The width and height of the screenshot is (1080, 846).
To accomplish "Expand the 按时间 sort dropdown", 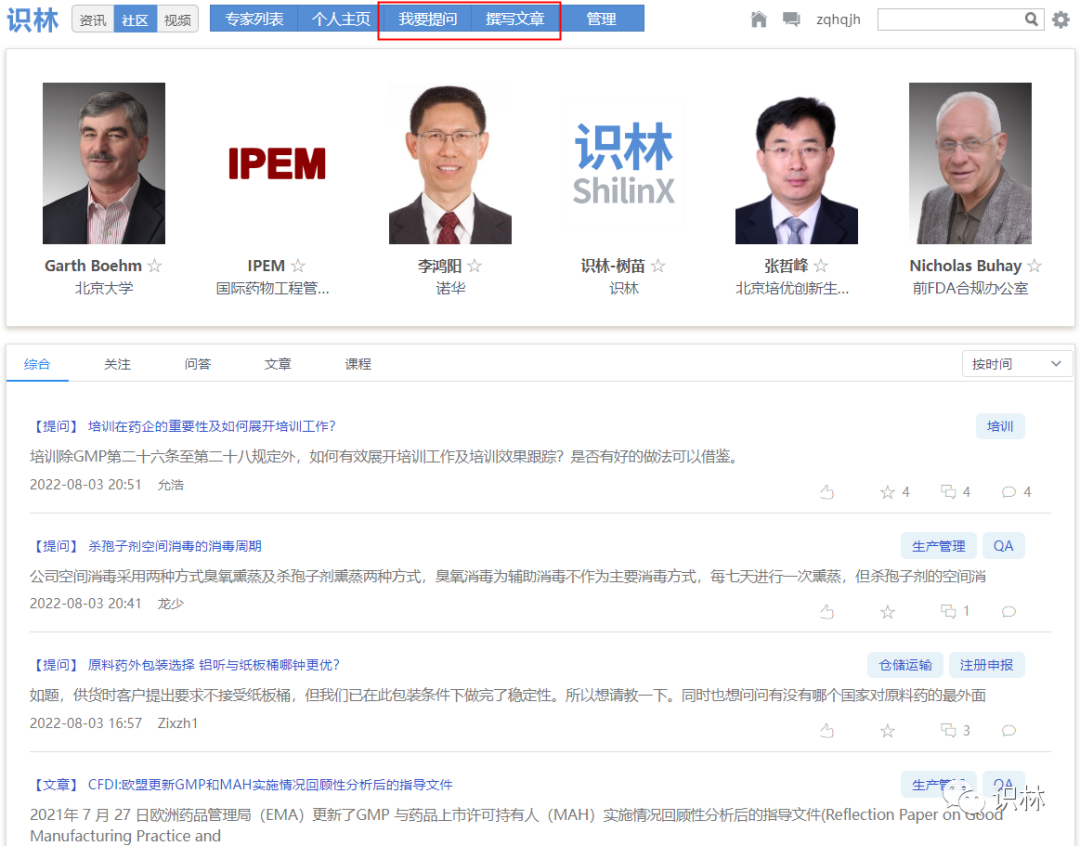I will [x=1016, y=364].
